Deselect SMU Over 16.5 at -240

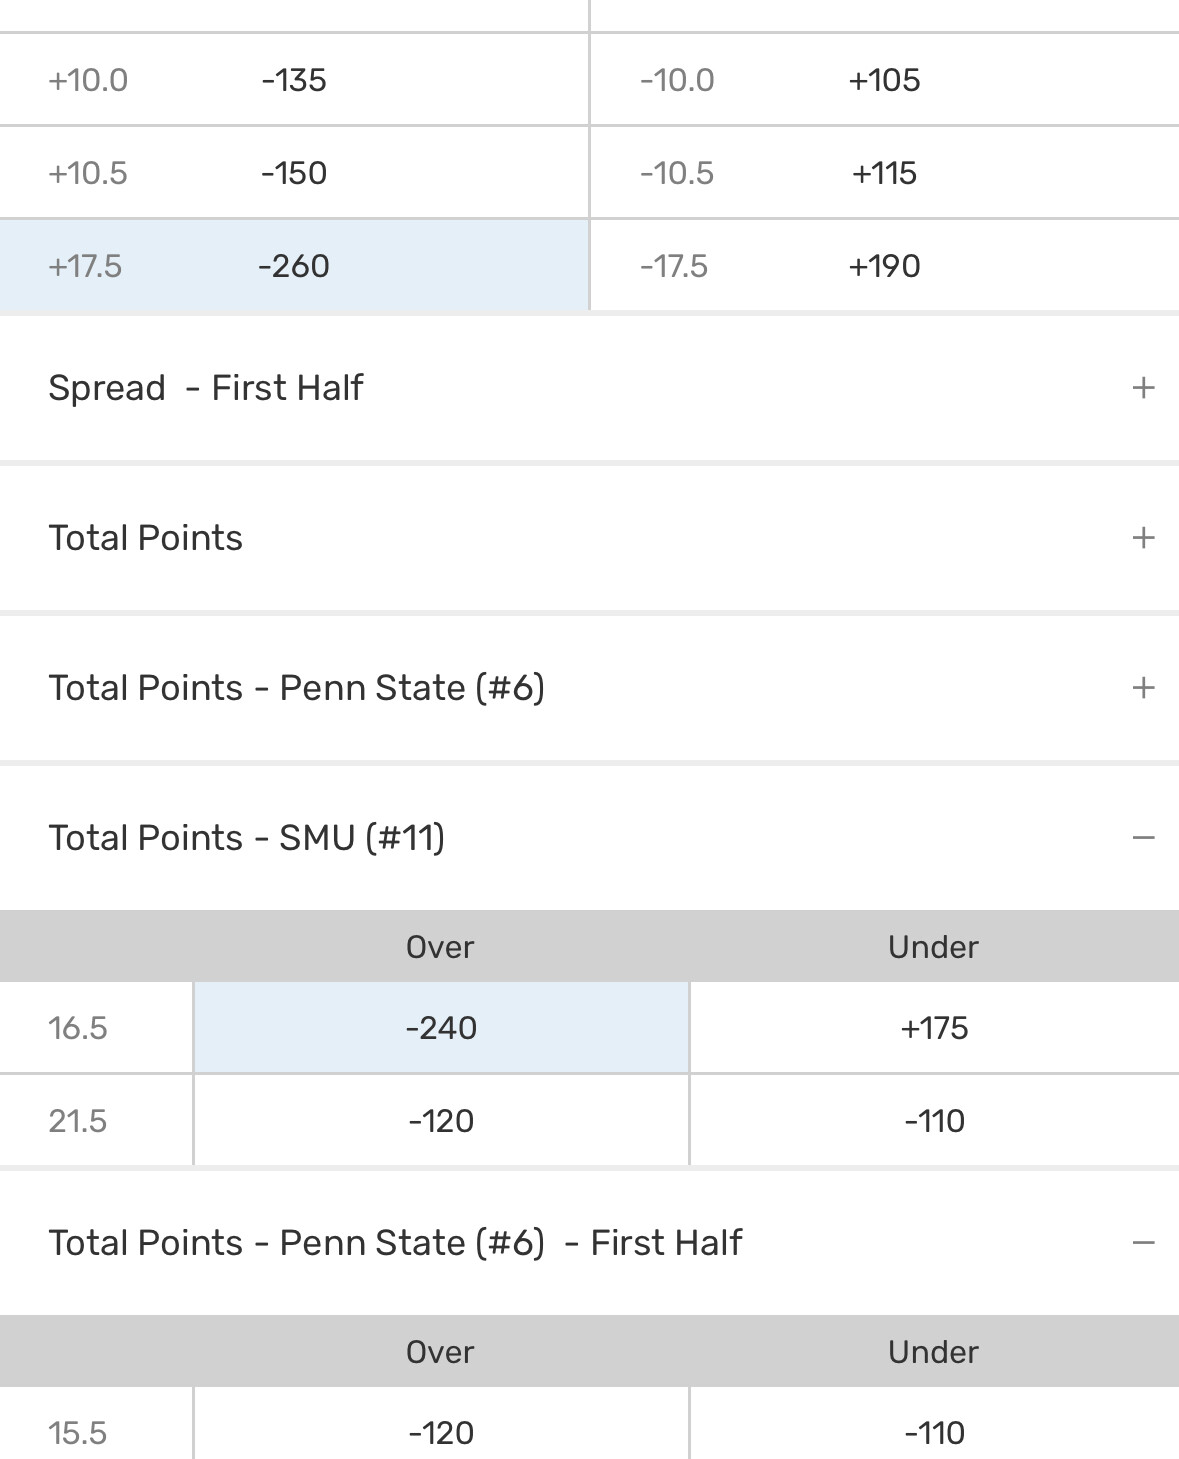point(441,1028)
